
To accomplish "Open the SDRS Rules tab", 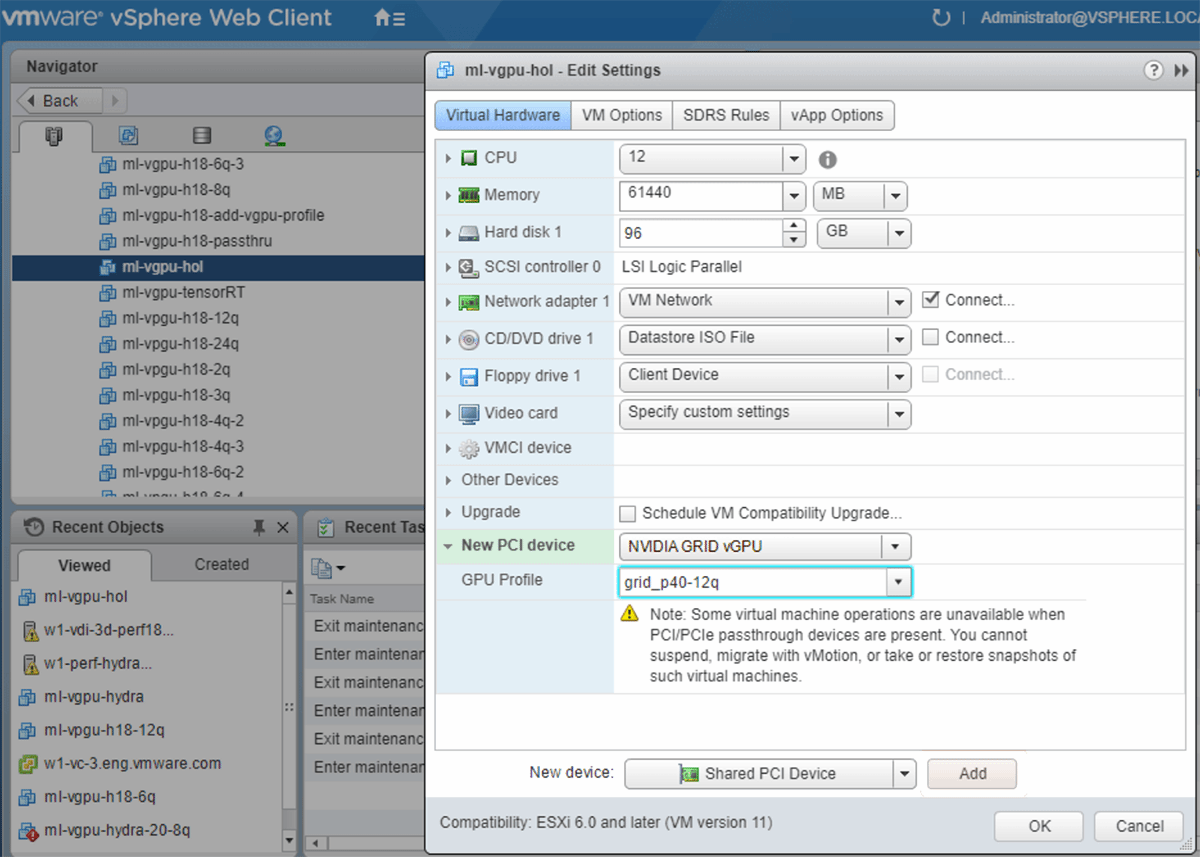I will 726,115.
